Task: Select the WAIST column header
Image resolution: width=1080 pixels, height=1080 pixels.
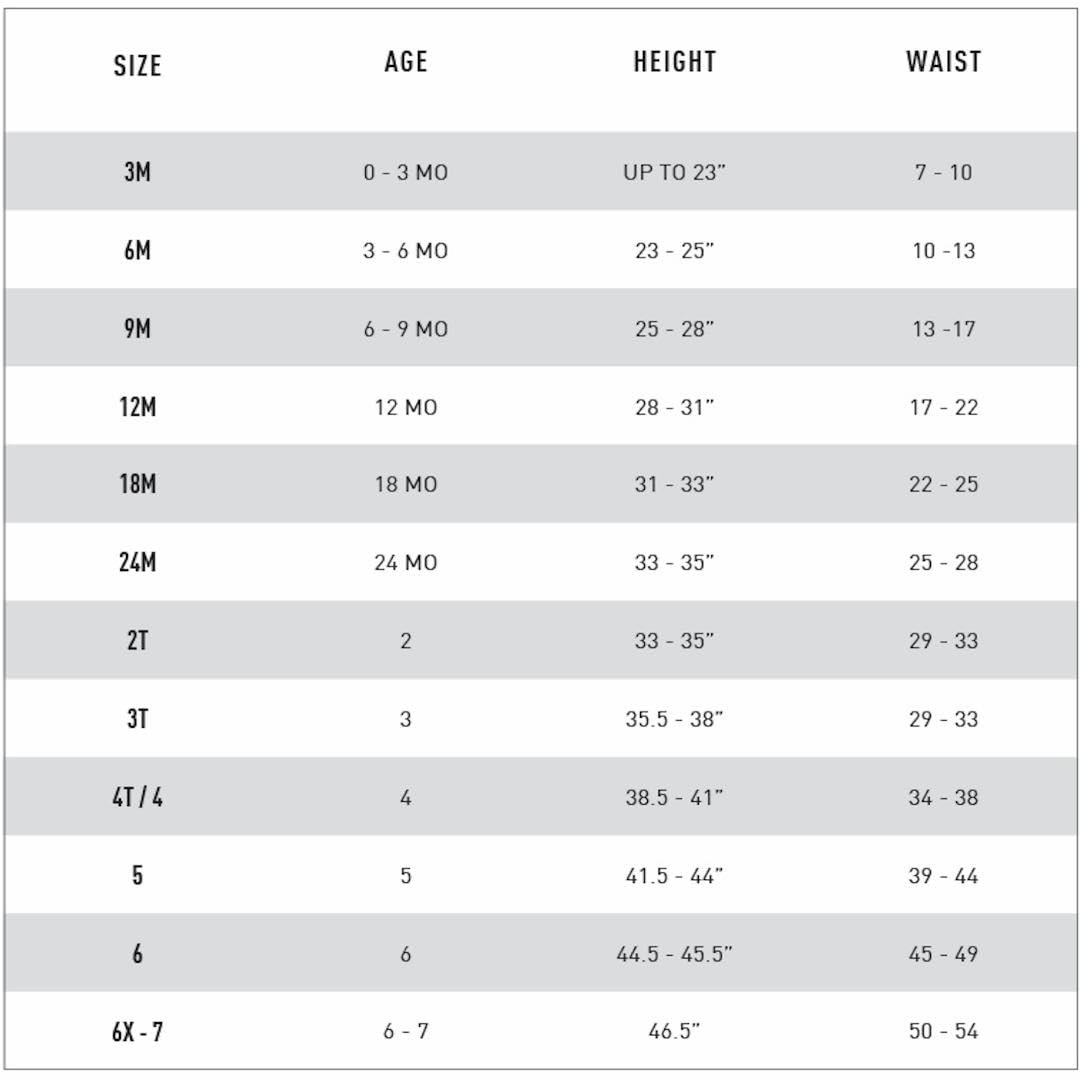Action: (x=943, y=62)
